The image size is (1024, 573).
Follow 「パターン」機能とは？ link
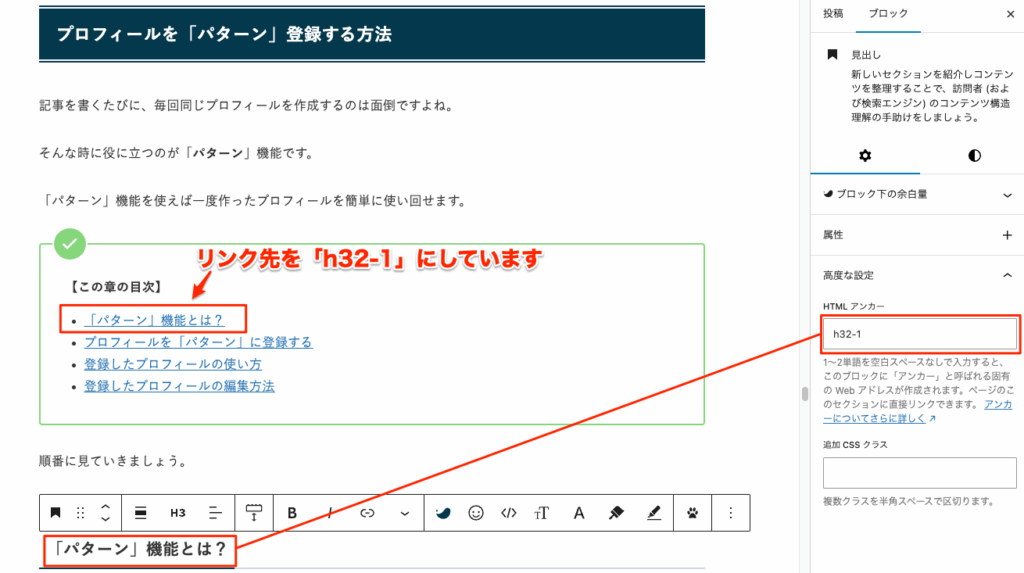point(155,320)
